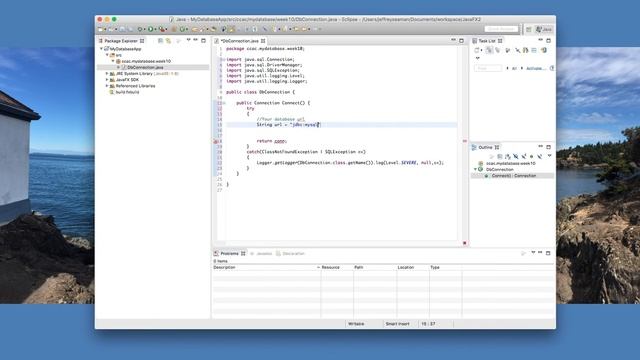Expand the JRE System Library node
640x360 pixels.
[x=107, y=73]
